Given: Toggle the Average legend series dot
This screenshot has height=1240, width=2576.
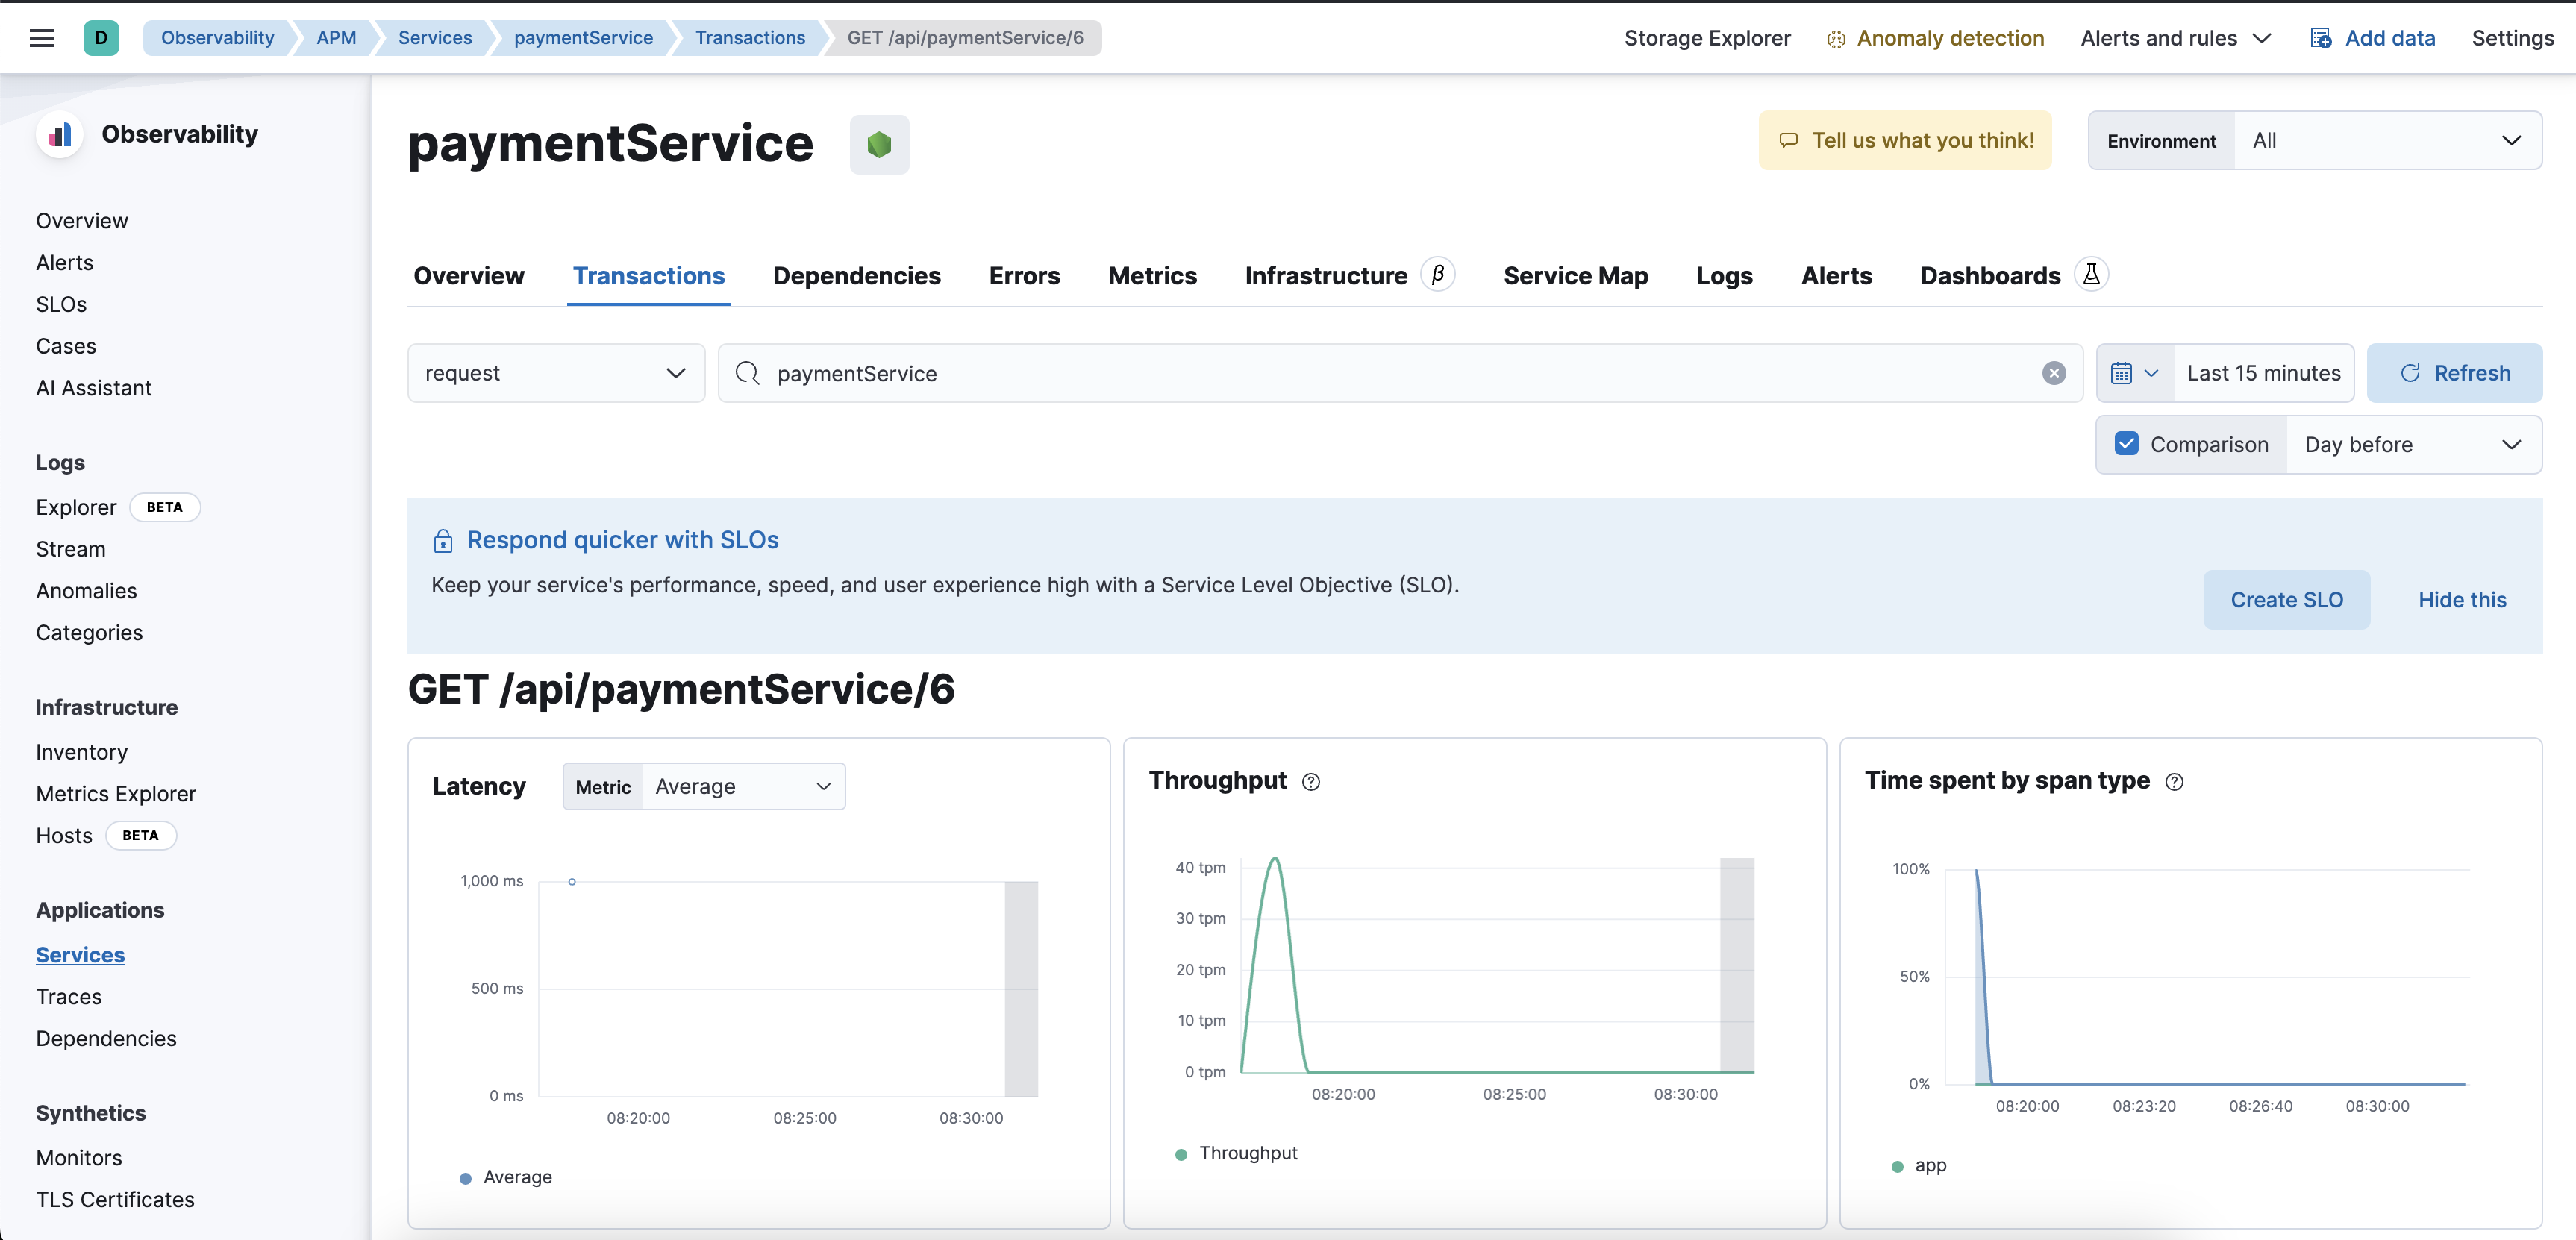Looking at the screenshot, I should [x=465, y=1178].
